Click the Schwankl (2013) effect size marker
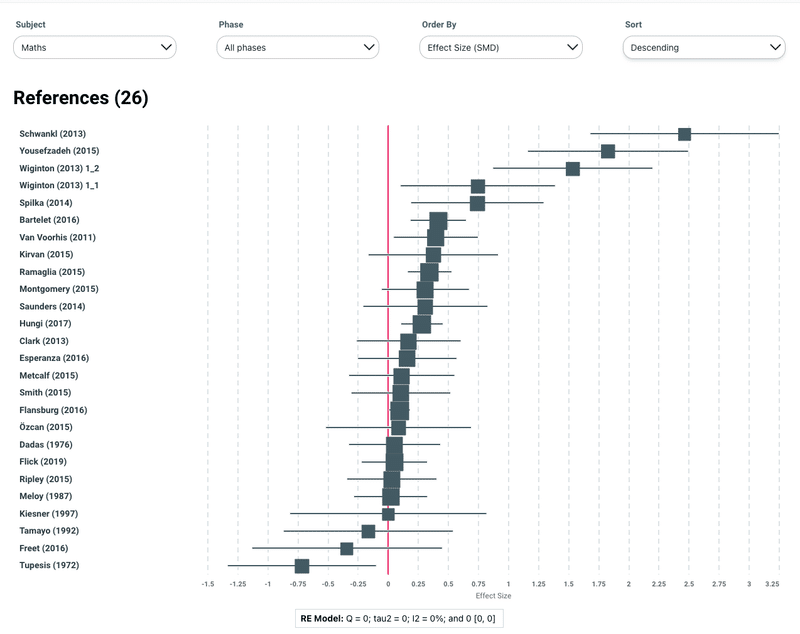Image resolution: width=800 pixels, height=634 pixels. click(684, 134)
